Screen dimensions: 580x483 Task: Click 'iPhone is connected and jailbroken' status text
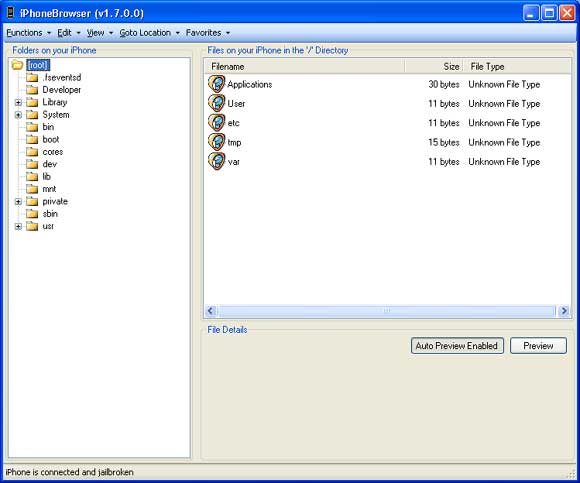pyautogui.click(x=70, y=472)
